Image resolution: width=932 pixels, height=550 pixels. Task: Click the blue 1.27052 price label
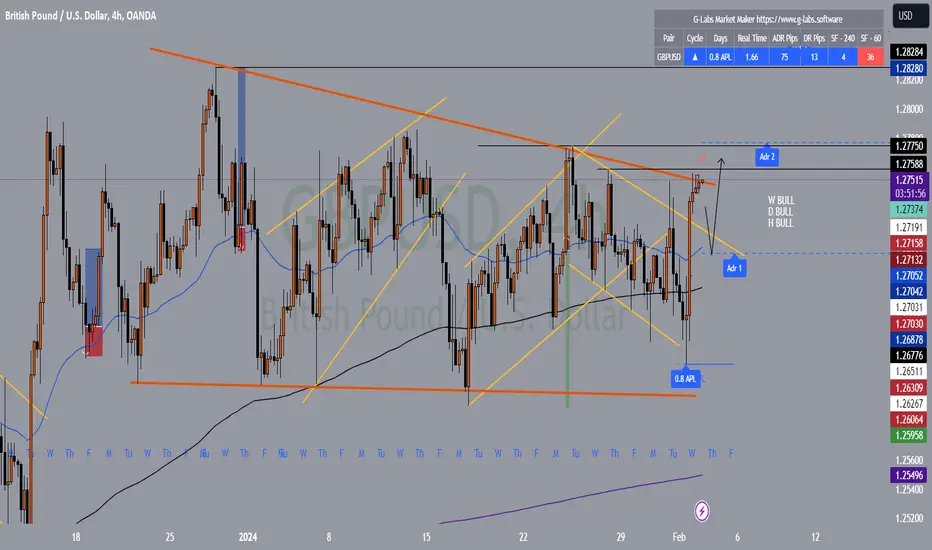(908, 276)
